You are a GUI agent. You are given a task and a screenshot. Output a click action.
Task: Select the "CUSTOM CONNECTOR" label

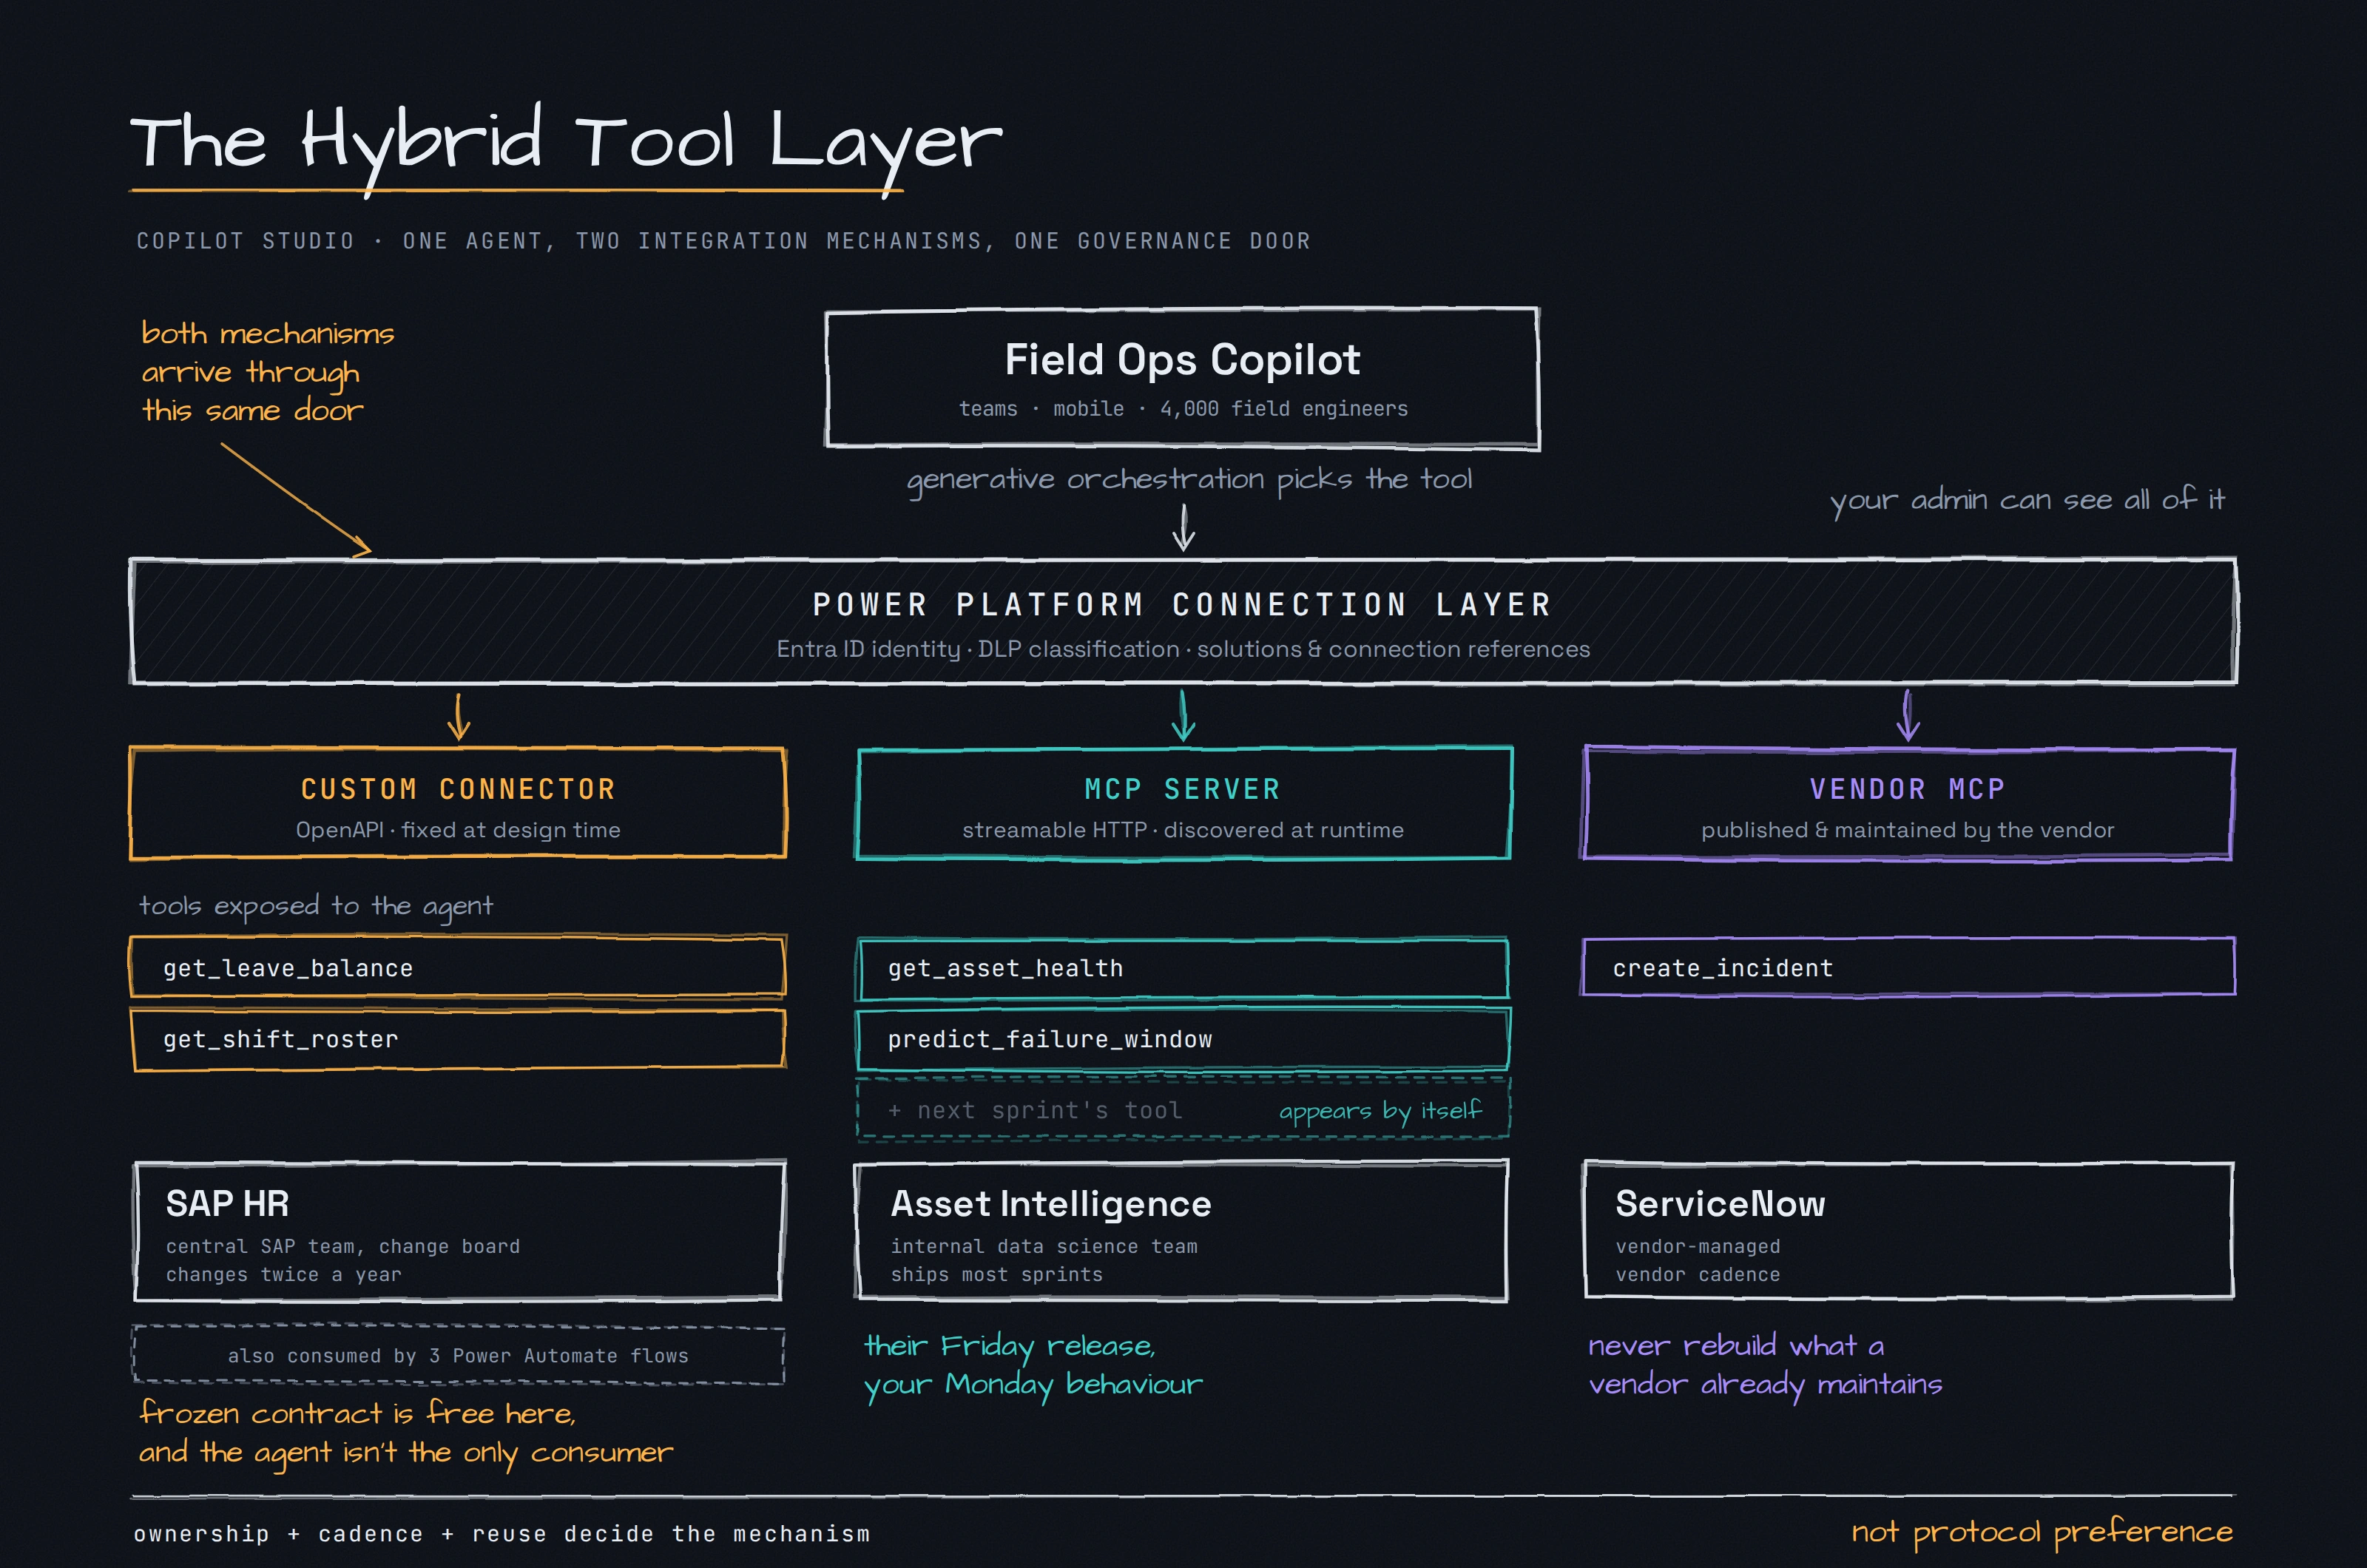458,789
